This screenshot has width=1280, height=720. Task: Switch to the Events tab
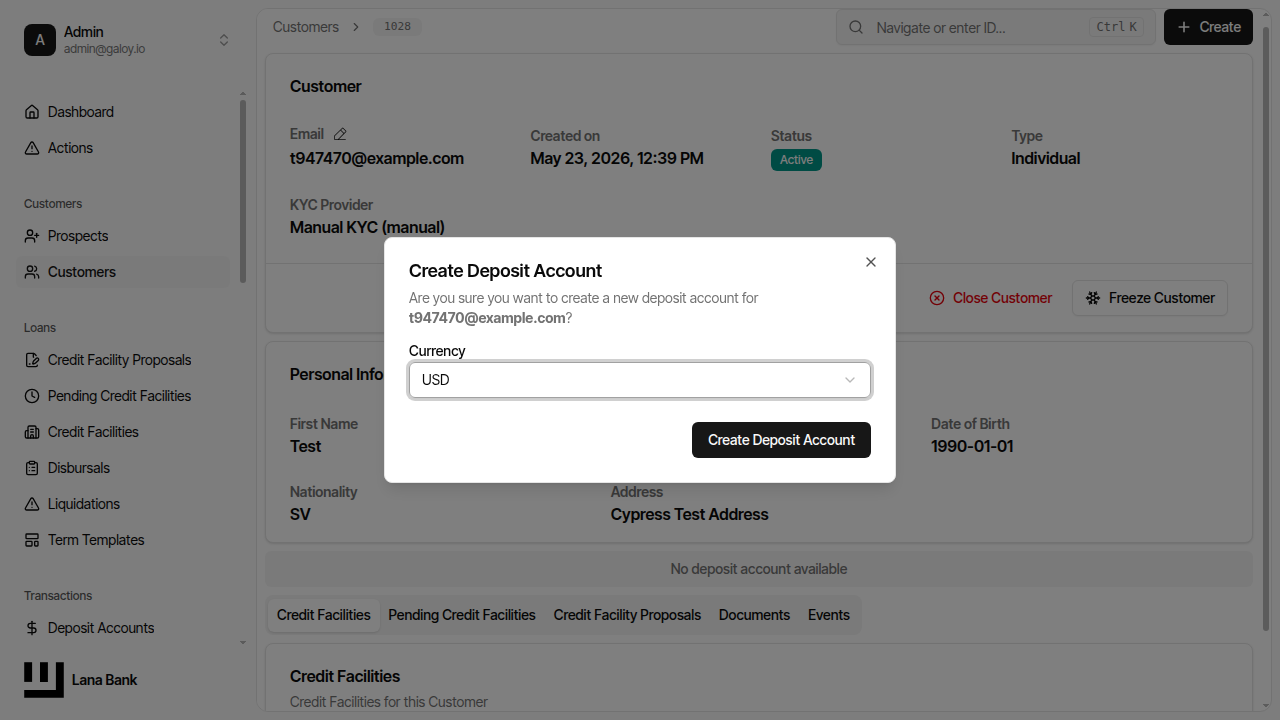pyautogui.click(x=829, y=615)
